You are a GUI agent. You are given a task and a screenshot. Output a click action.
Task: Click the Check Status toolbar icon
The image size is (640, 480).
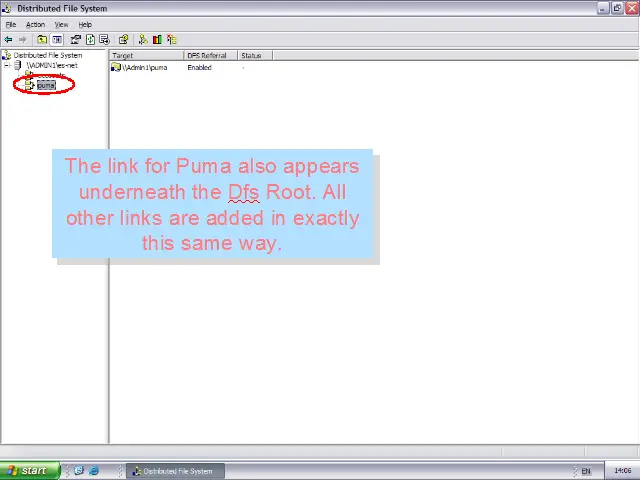click(157, 40)
